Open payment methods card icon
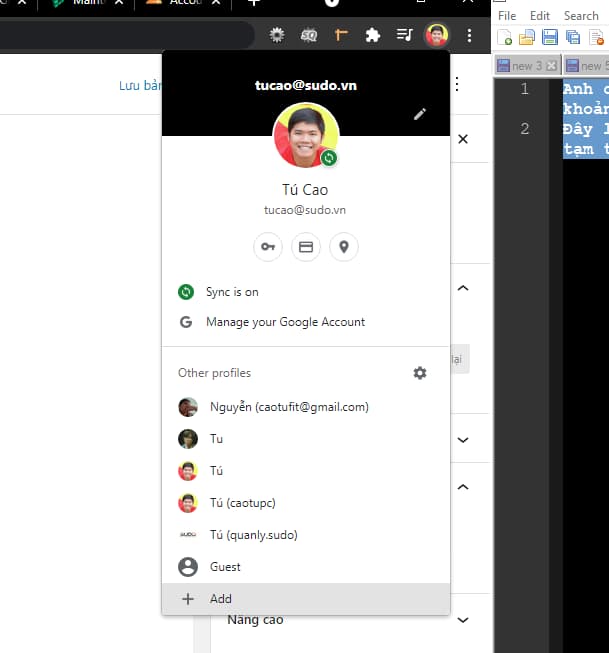The width and height of the screenshot is (609, 653). [306, 247]
